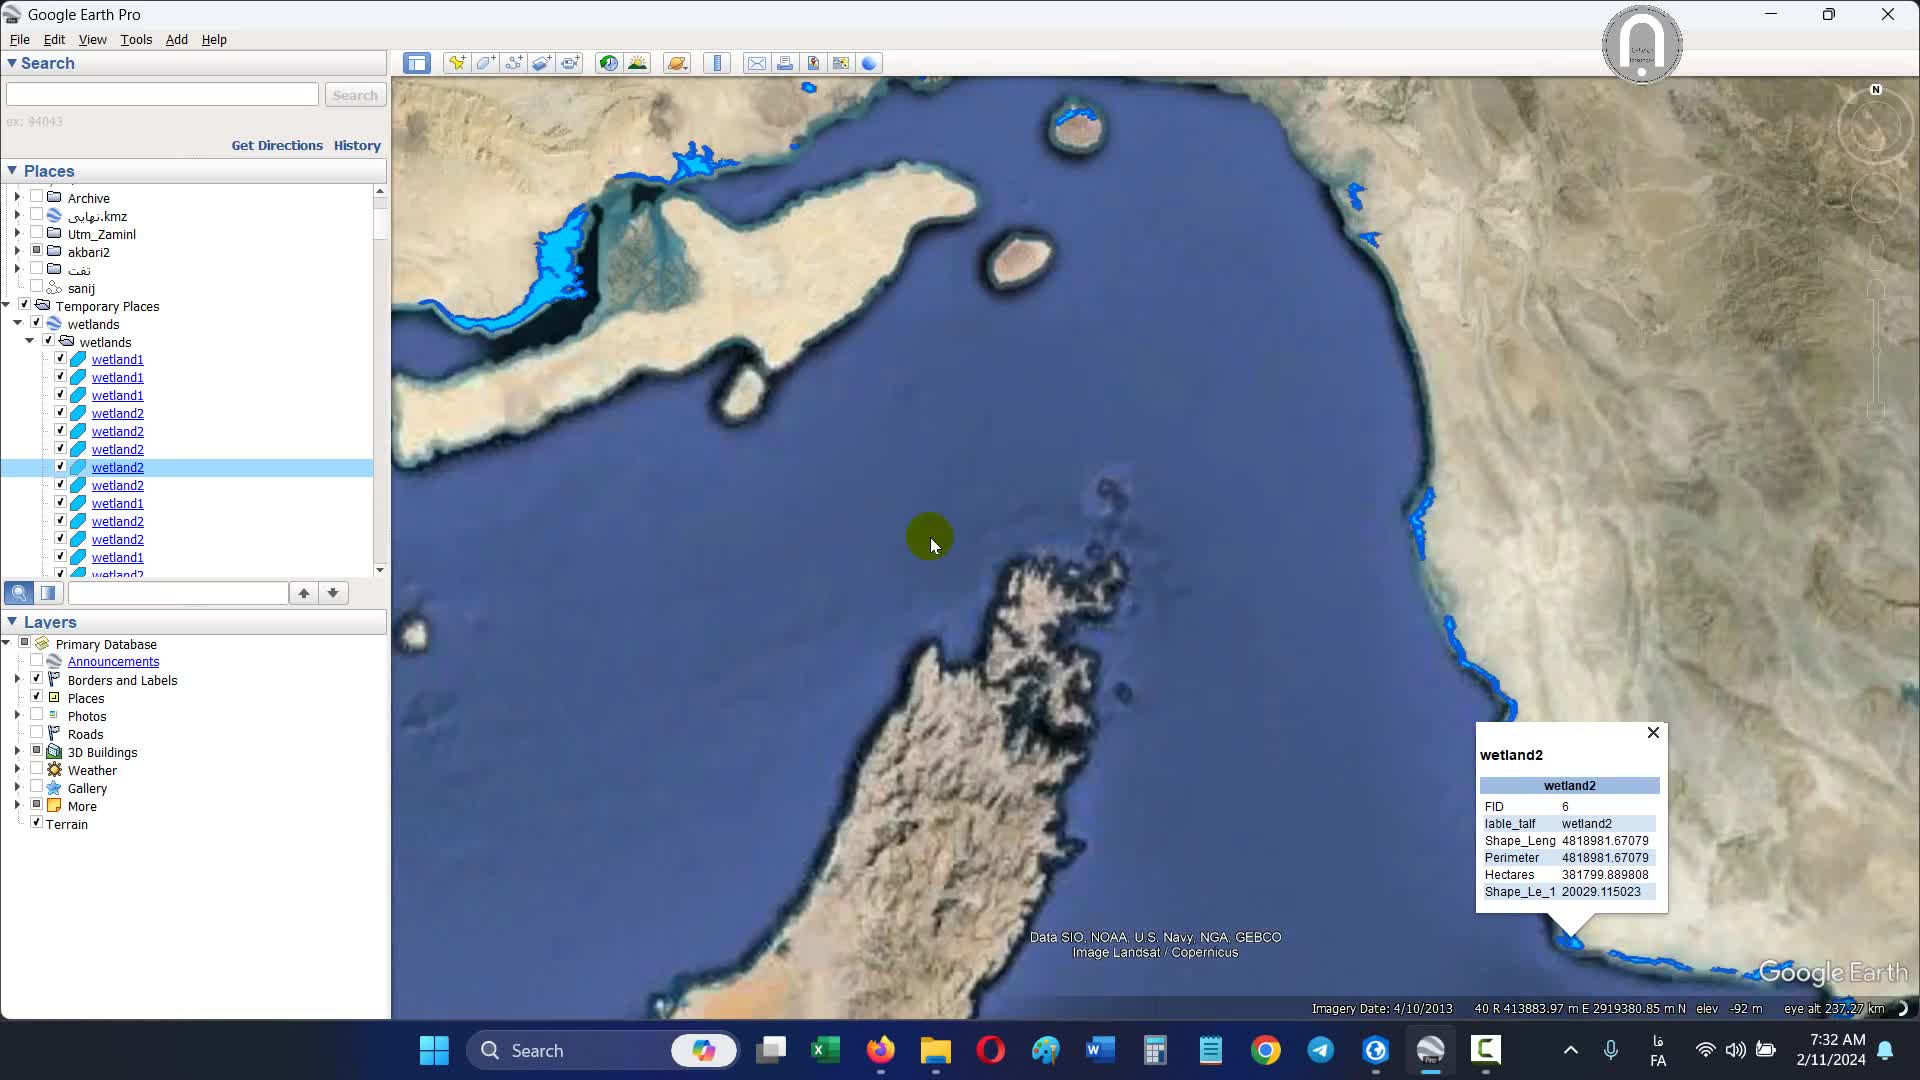Screen dimensions: 1920x1080
Task: Click the Get Directions link
Action: (277, 145)
